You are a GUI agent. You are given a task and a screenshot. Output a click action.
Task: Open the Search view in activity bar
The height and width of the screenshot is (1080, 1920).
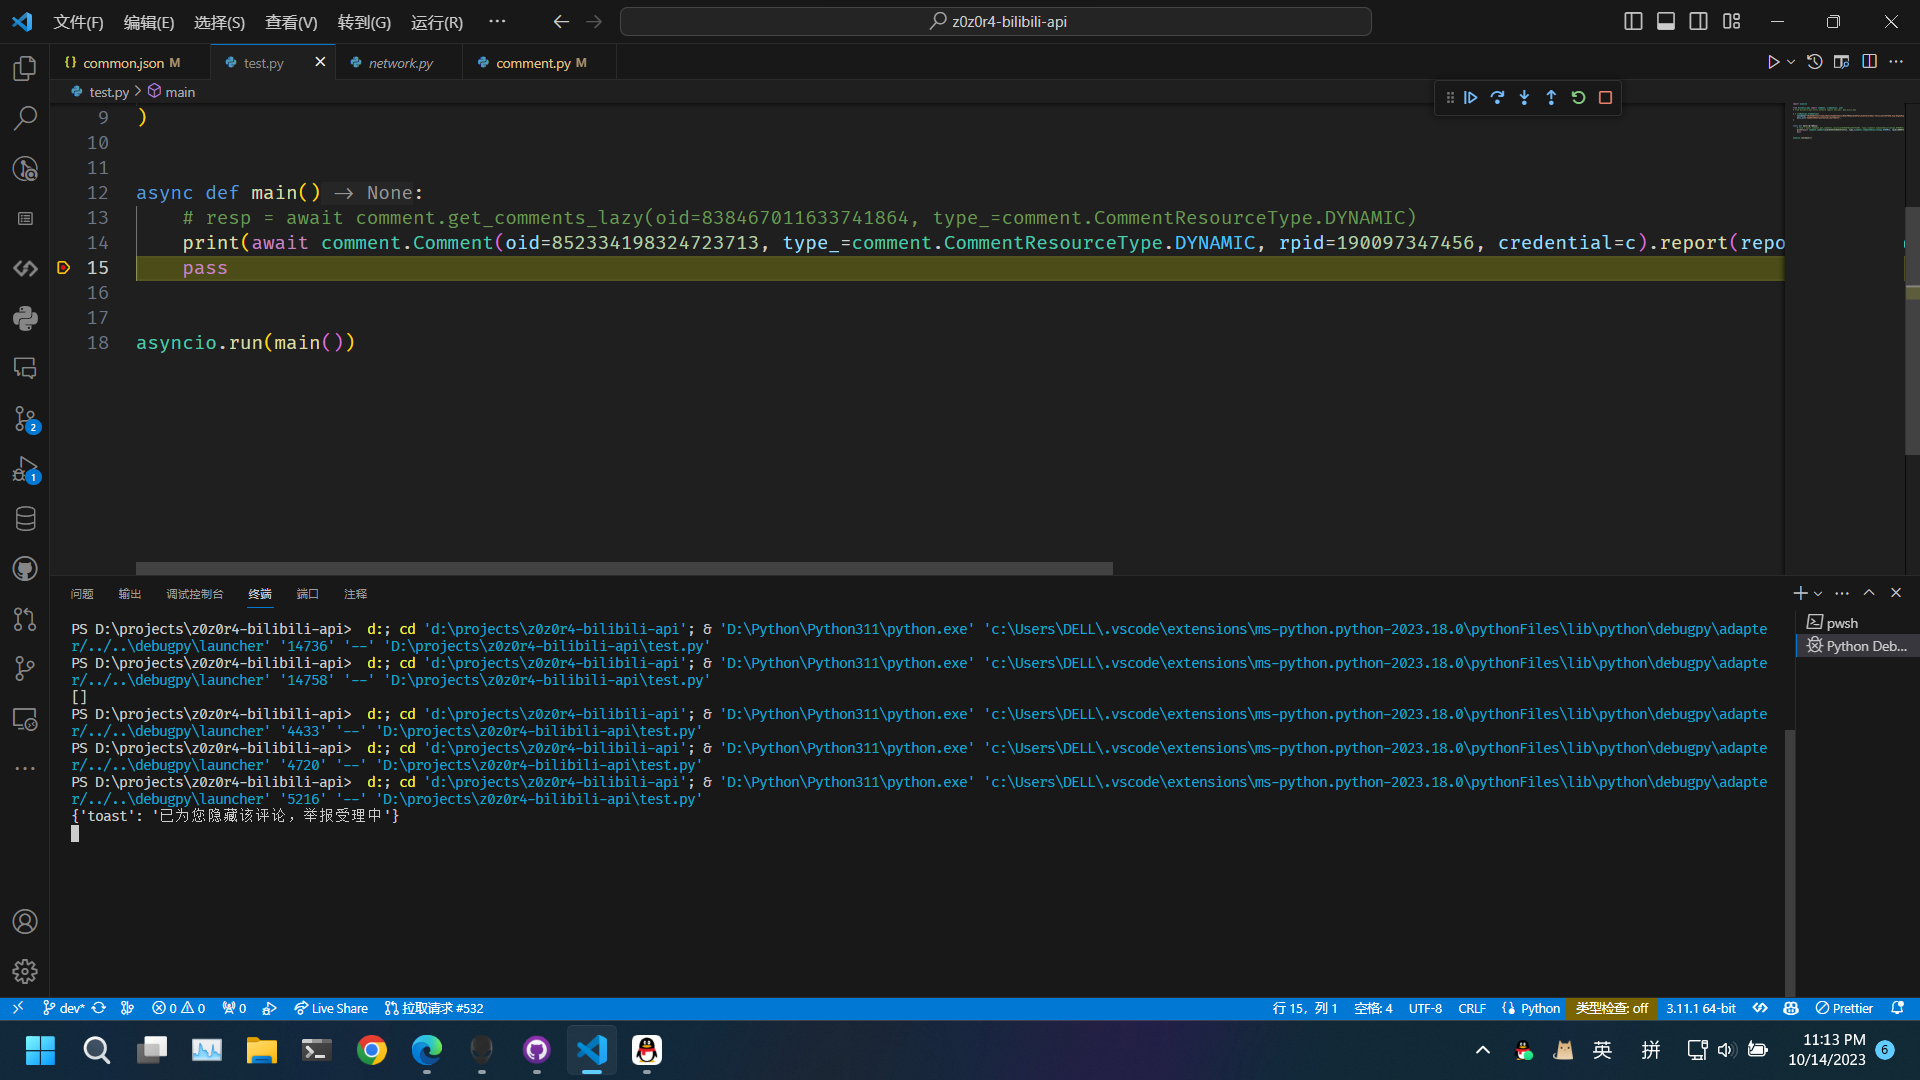(25, 118)
